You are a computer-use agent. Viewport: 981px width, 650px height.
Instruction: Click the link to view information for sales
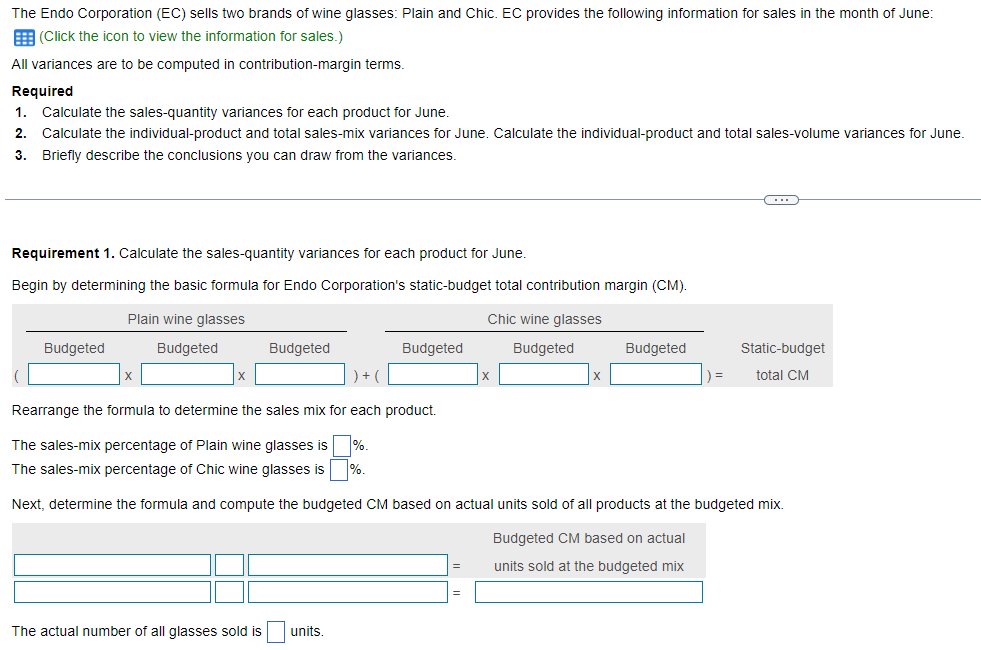click(191, 36)
